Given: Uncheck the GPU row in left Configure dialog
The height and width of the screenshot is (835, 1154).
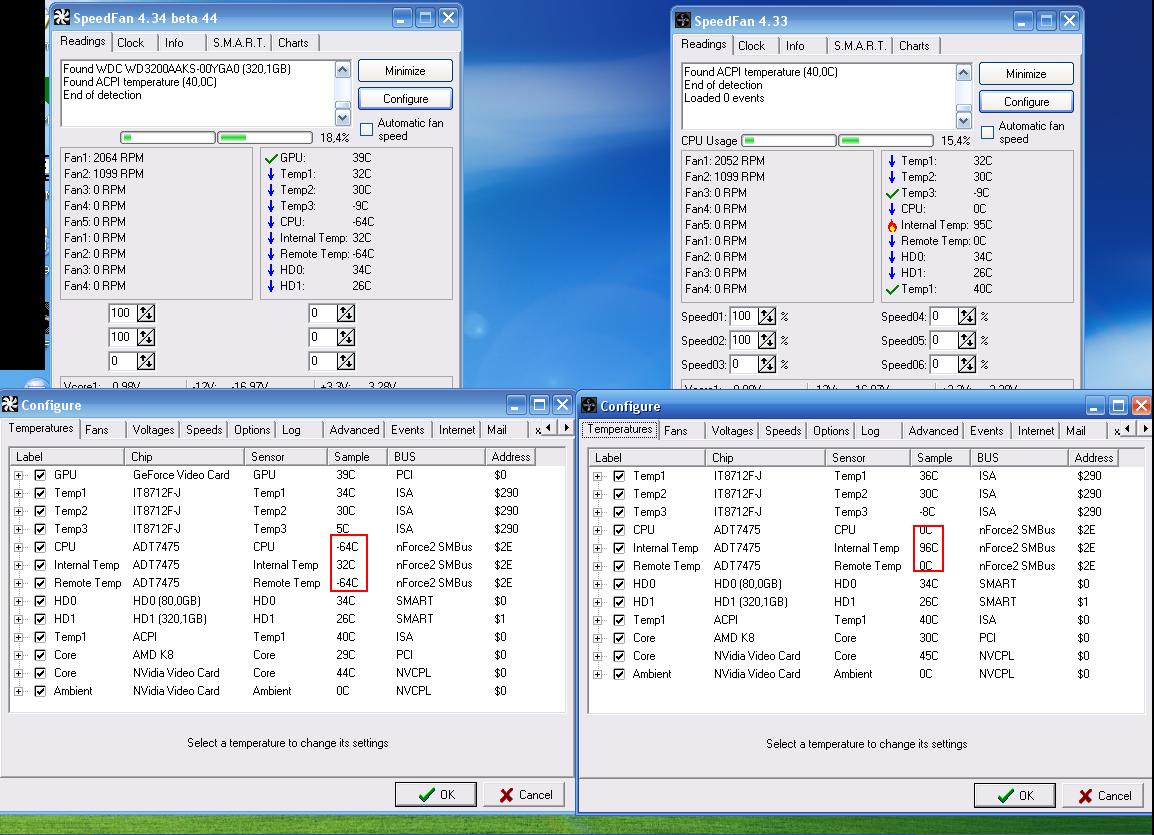Looking at the screenshot, I should [x=40, y=475].
